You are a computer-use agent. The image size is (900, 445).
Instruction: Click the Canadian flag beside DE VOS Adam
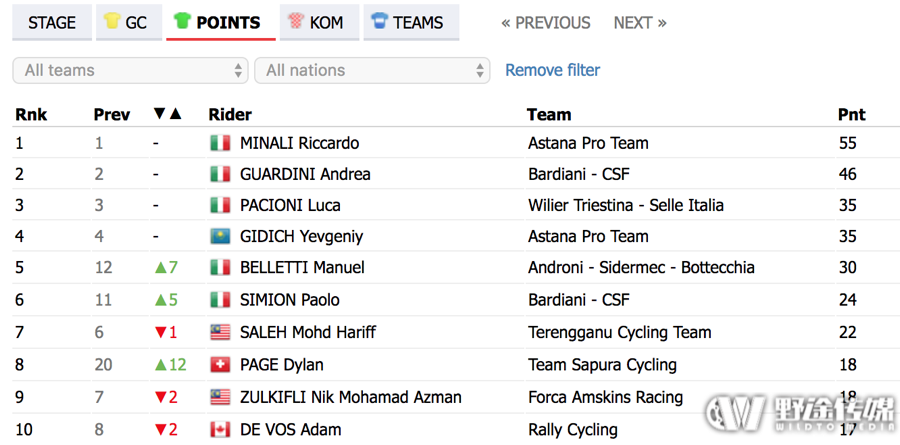click(220, 429)
